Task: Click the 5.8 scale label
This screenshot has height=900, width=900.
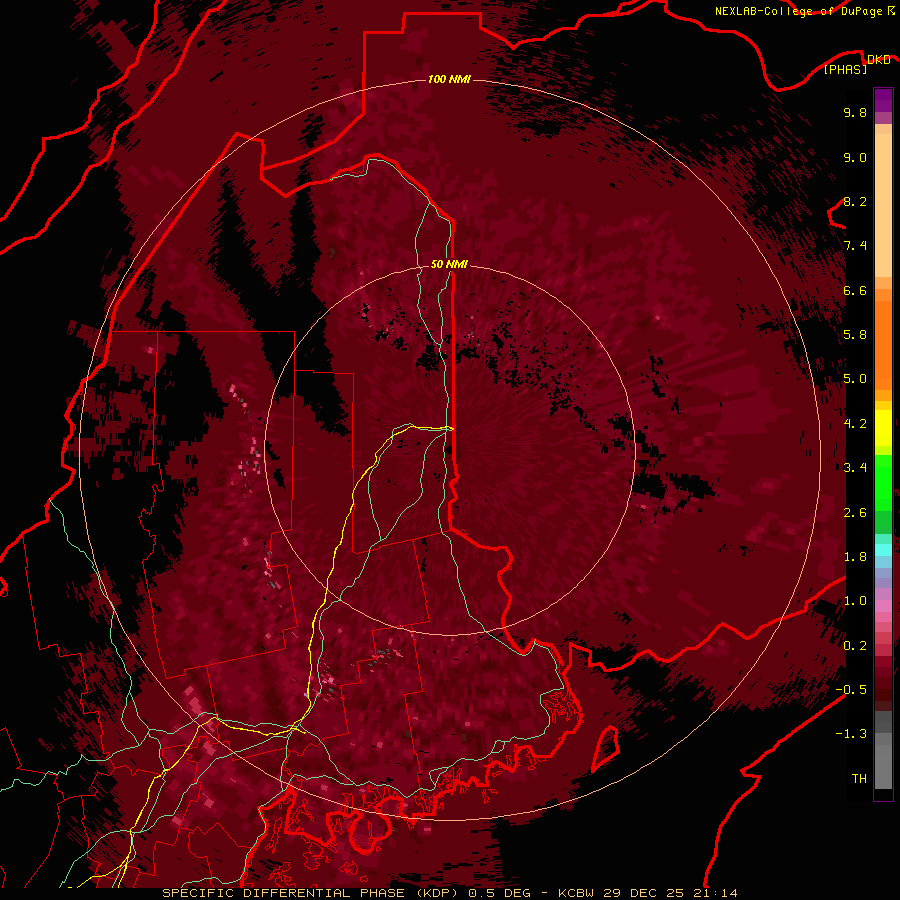Action: (x=855, y=334)
